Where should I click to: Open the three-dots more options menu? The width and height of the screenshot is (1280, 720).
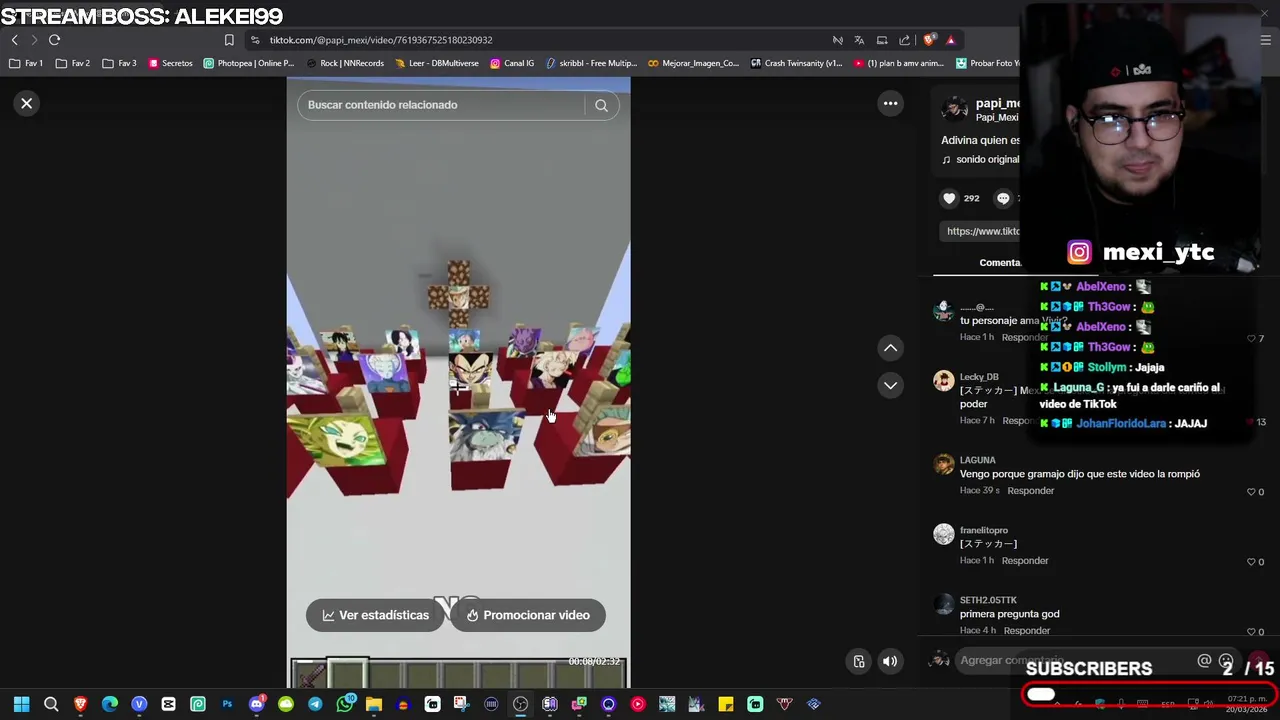[x=890, y=103]
